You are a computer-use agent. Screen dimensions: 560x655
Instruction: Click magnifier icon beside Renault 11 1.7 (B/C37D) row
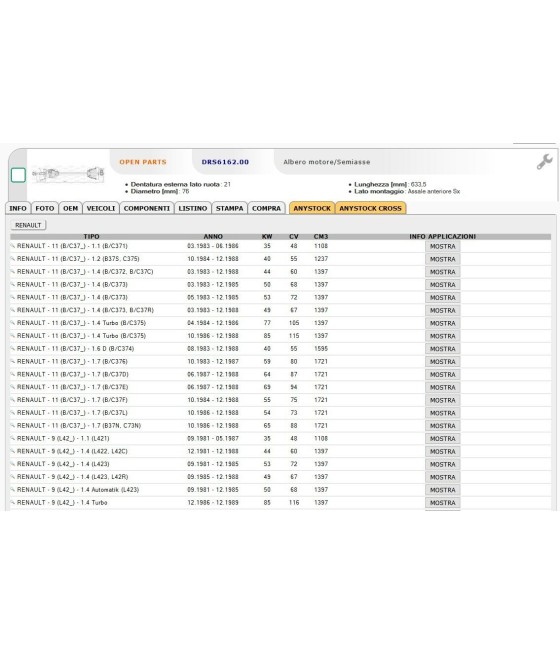coord(13,374)
